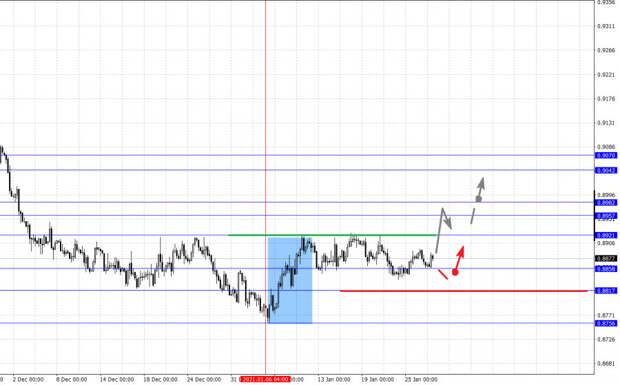Screen dimensions: 620x385
Task: Click the 13 Jan 00:00 date label
Action: pos(334,379)
